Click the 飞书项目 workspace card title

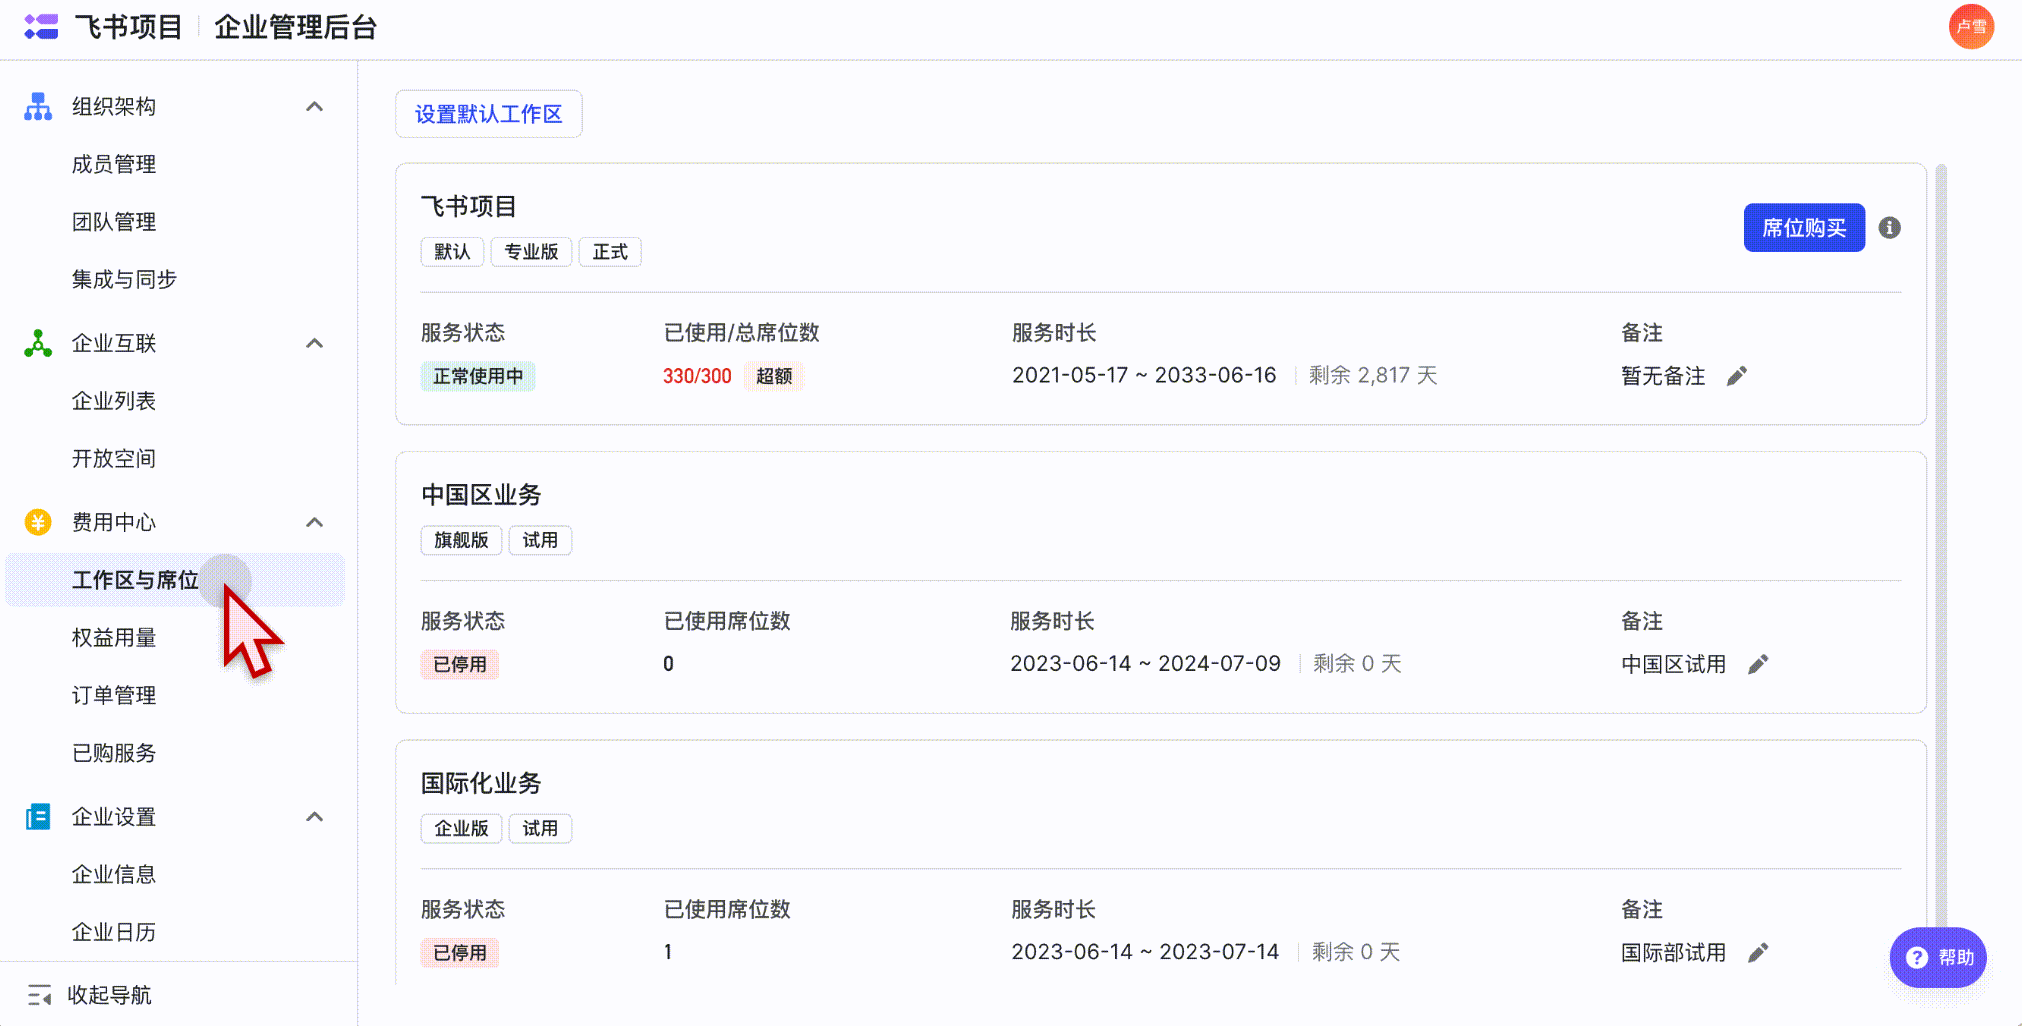coord(469,207)
